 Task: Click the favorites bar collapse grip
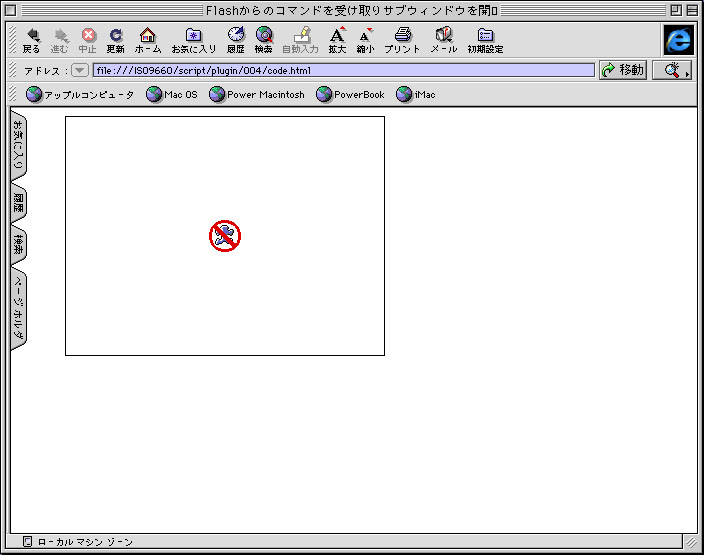(x=13, y=94)
